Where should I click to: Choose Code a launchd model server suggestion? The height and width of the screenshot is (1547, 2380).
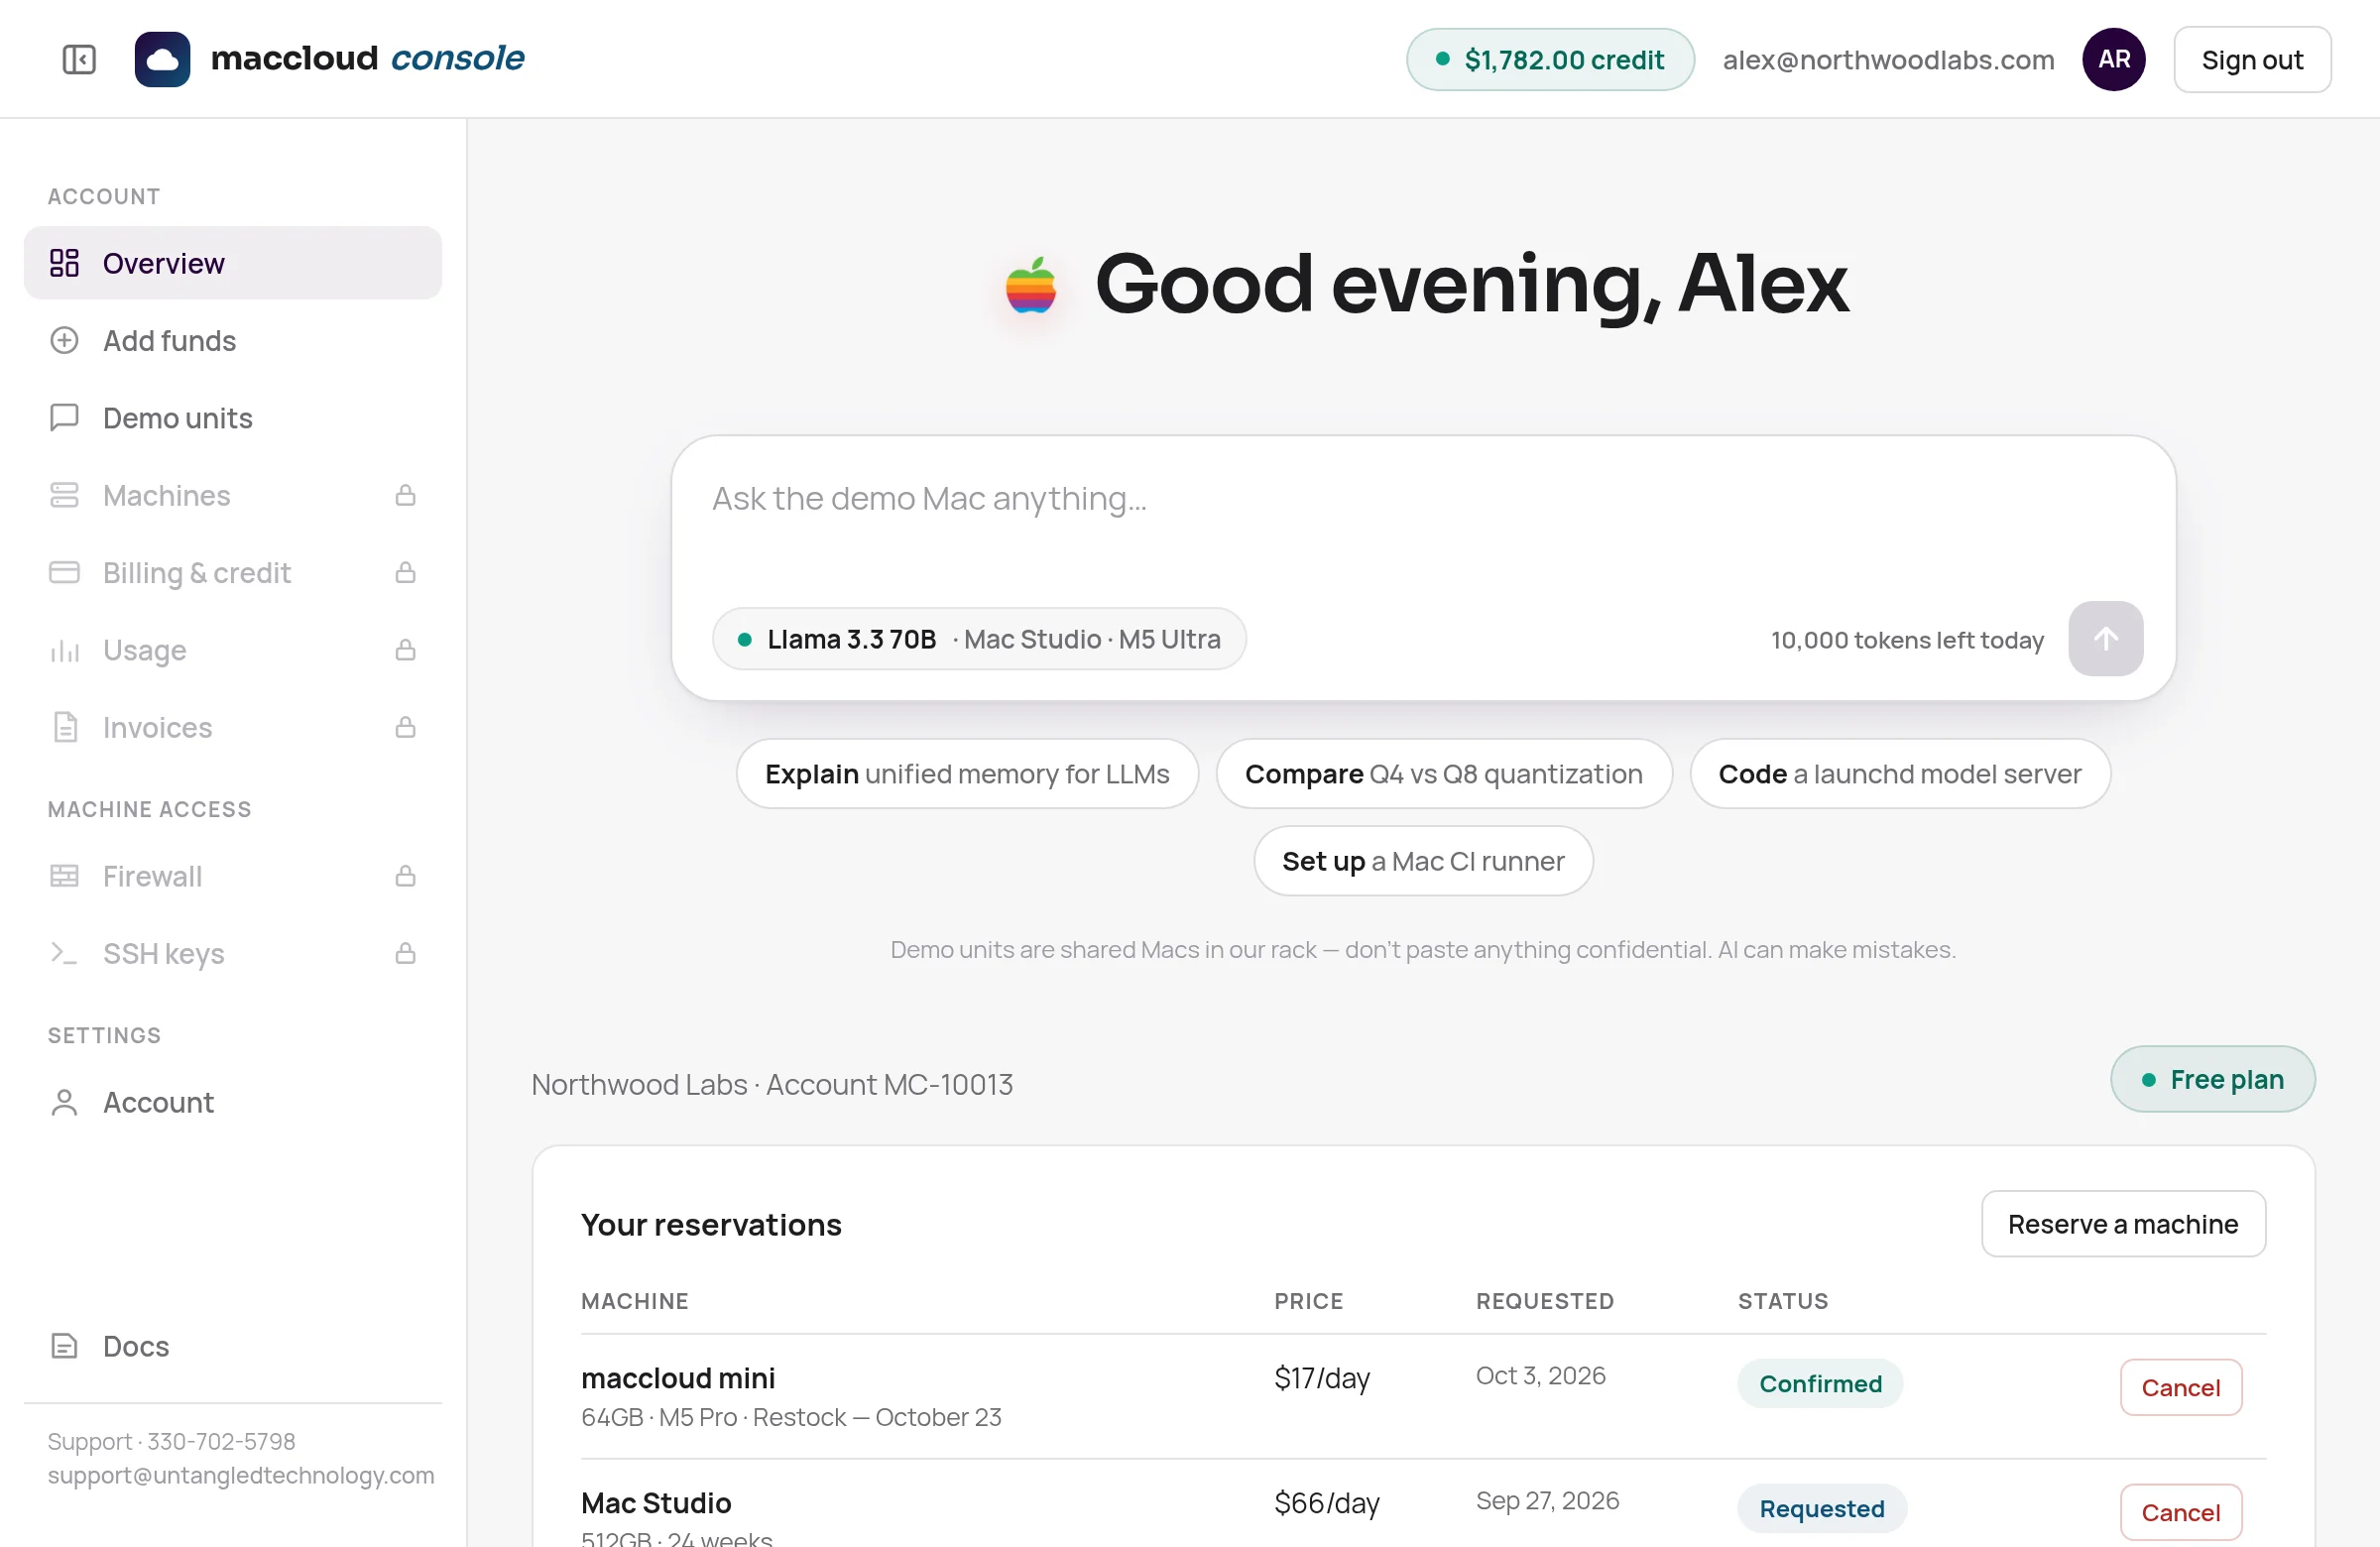(1900, 774)
